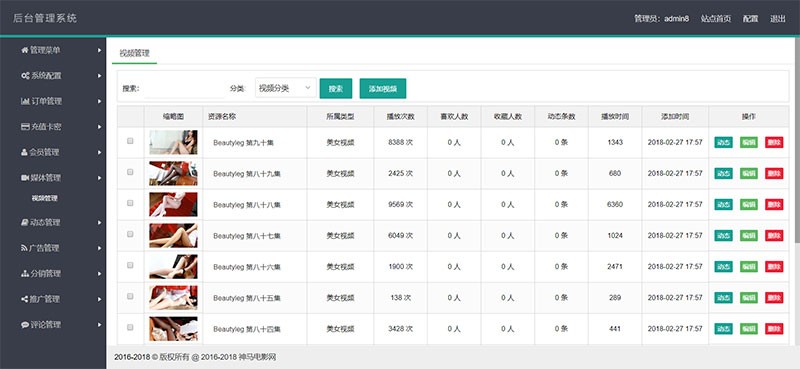Viewport: 800px width, 369px height.
Task: Click 删除 button for Beautyleg 第九十集
Action: click(x=774, y=142)
